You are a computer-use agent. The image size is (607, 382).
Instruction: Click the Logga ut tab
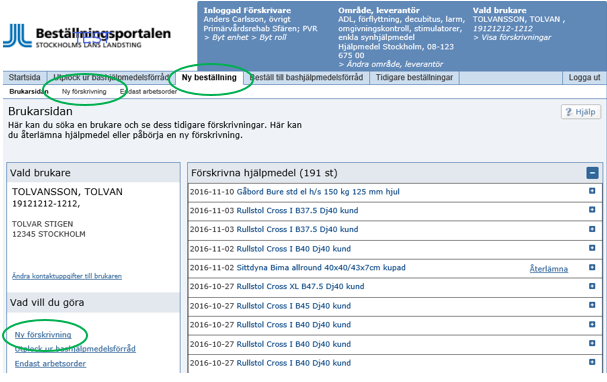(584, 77)
